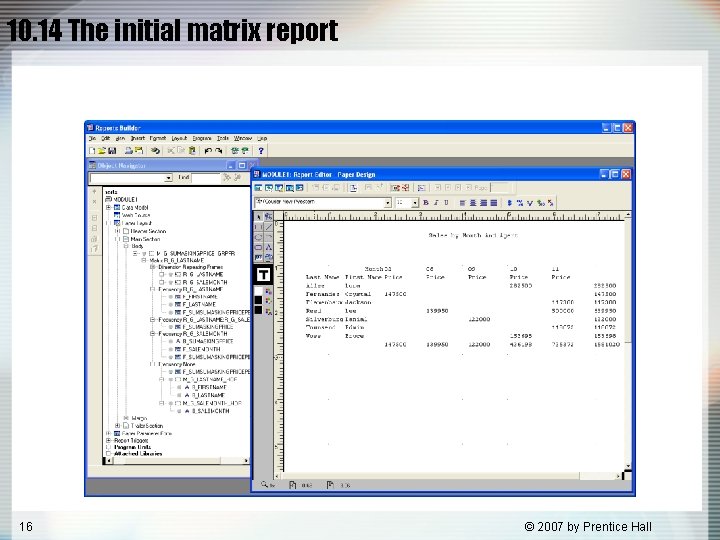Select Attached Libraries in the tree
The width and height of the screenshot is (720, 540).
tap(138, 454)
